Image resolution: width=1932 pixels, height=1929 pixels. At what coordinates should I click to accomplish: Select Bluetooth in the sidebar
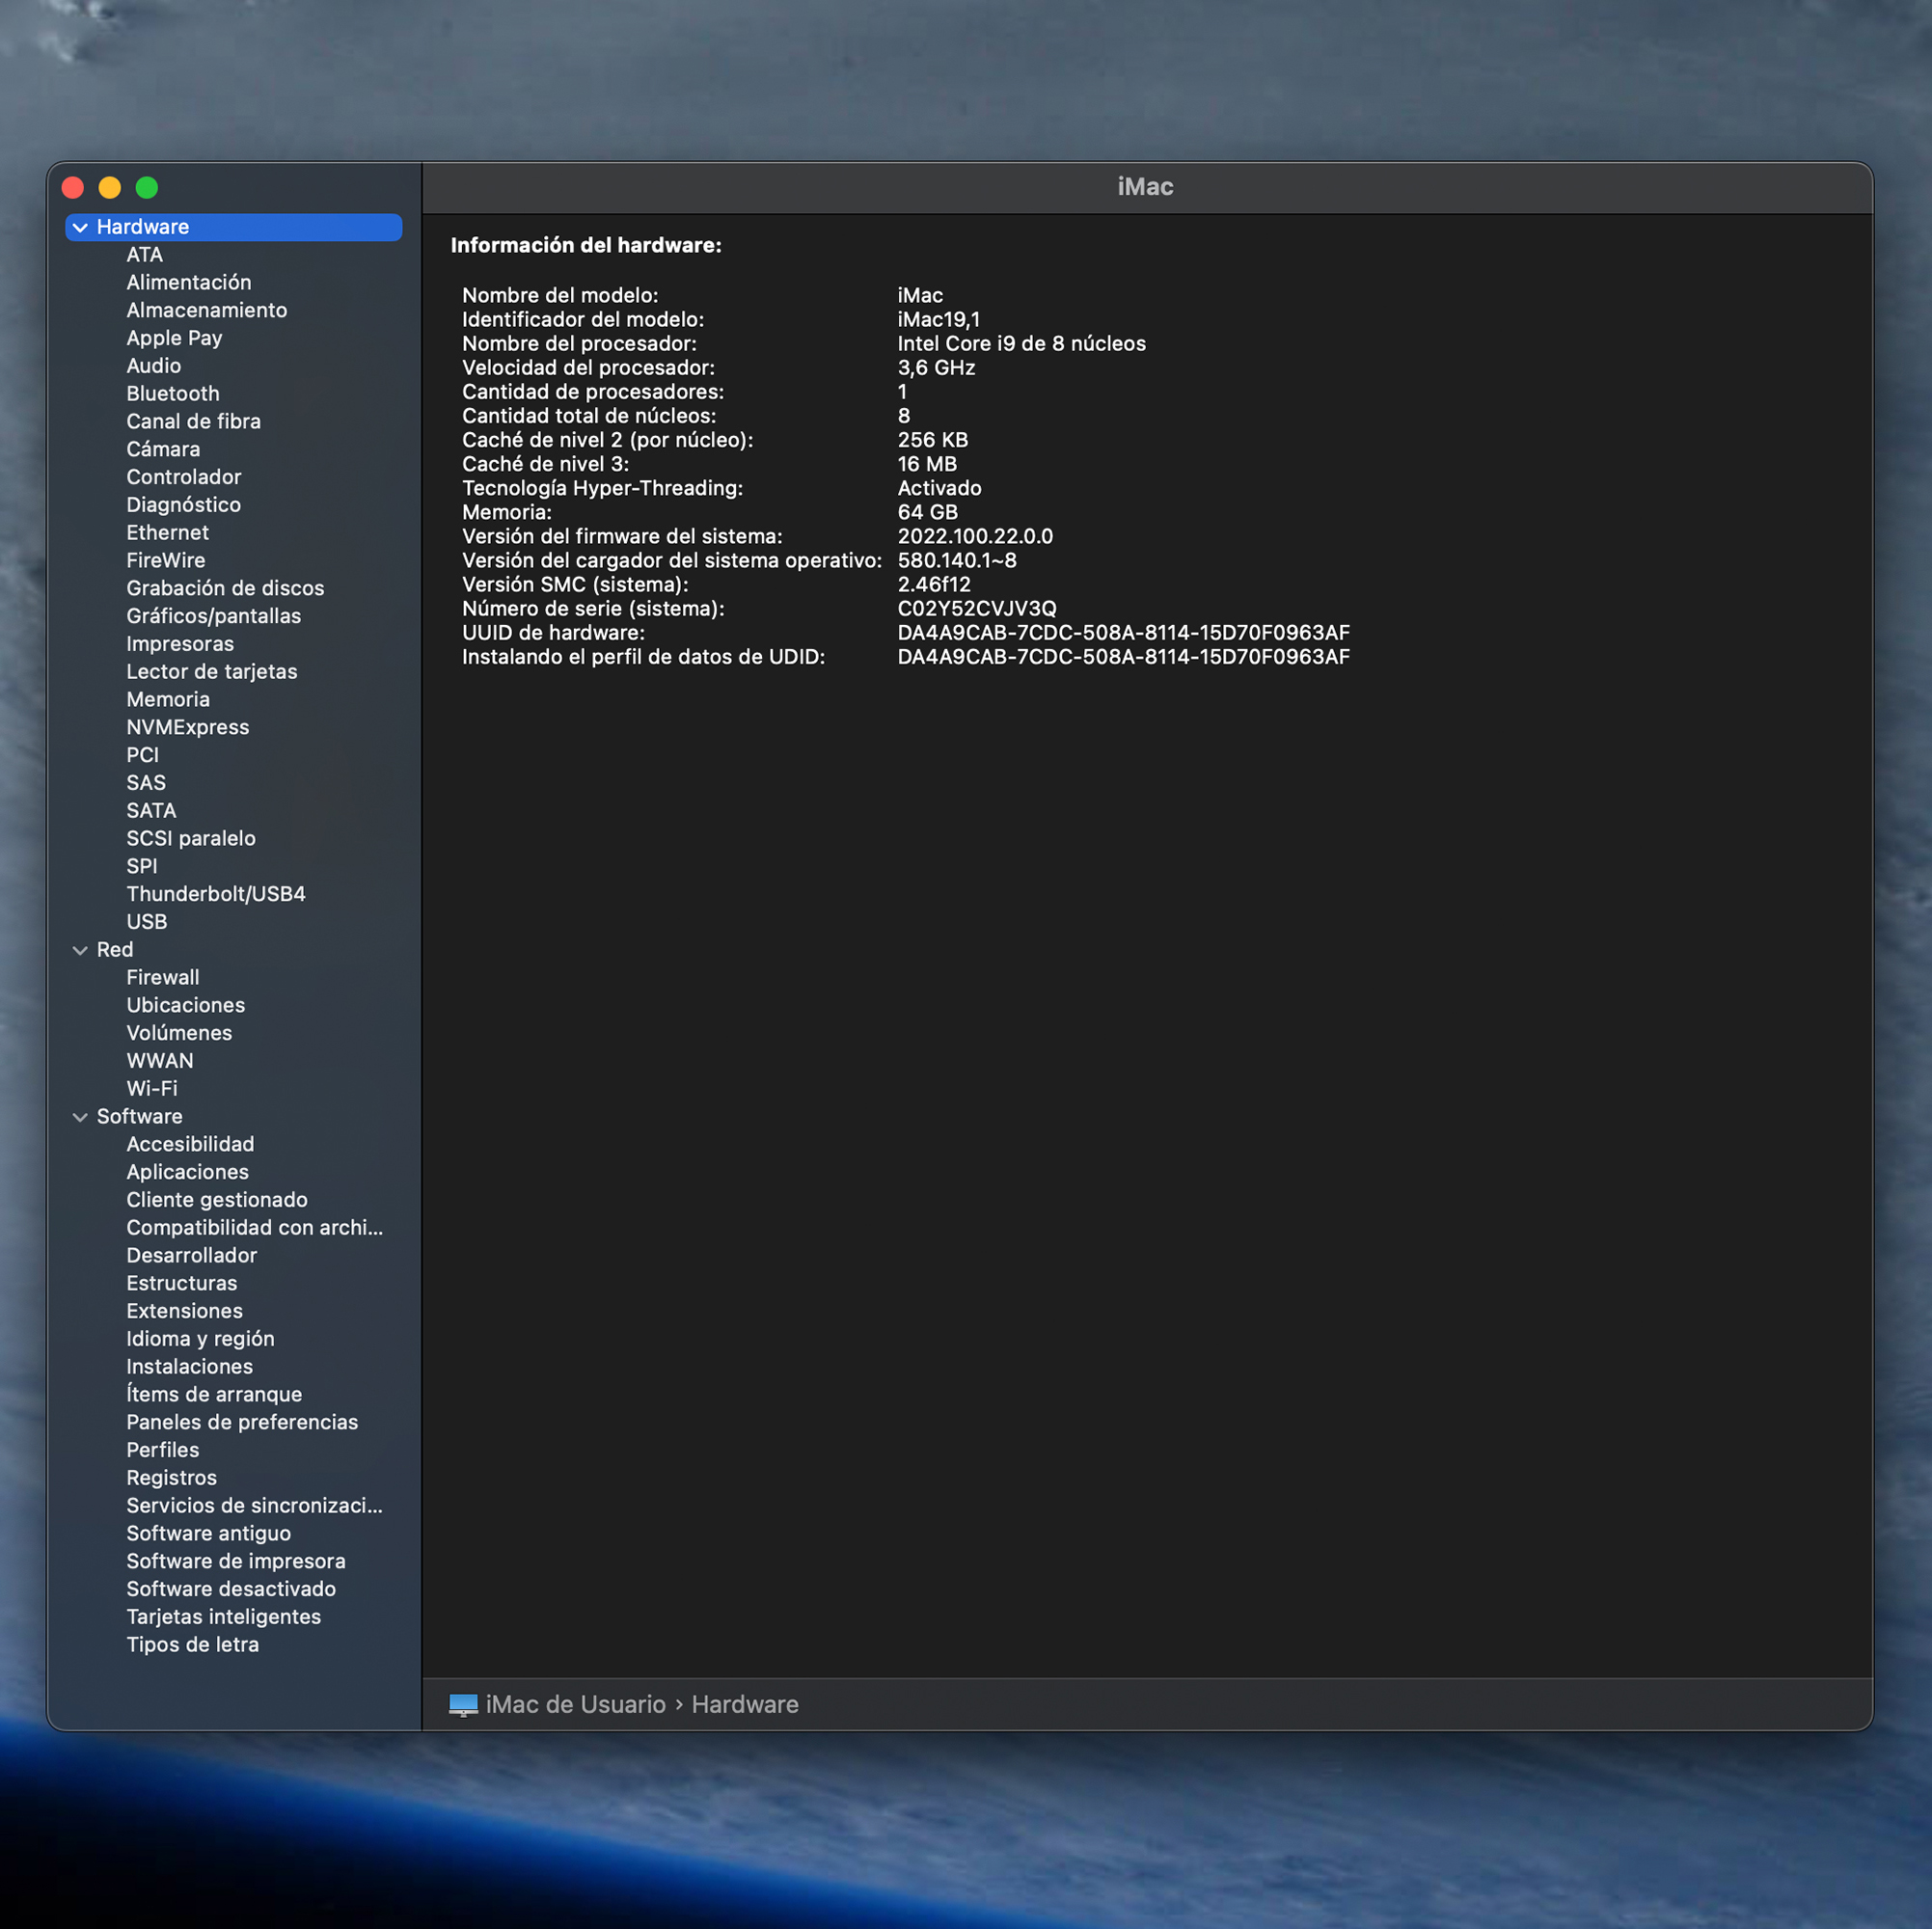pyautogui.click(x=172, y=394)
